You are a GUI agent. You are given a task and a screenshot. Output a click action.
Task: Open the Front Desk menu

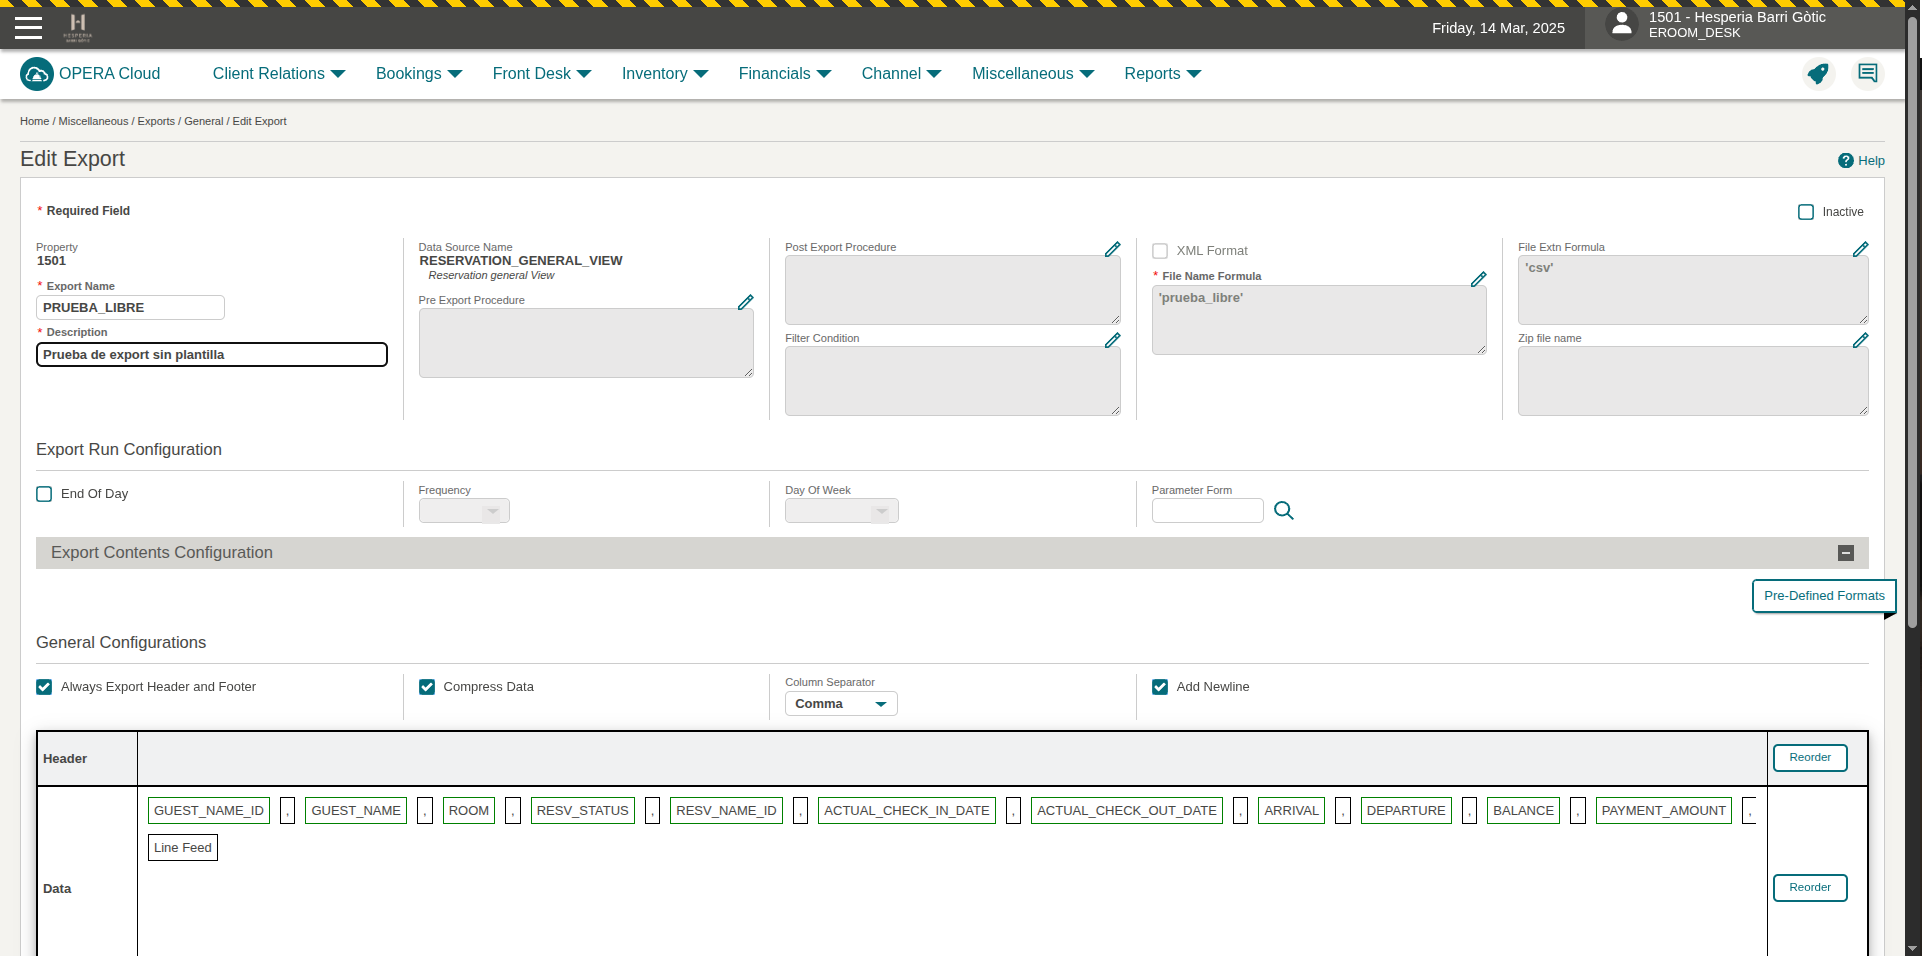(541, 74)
